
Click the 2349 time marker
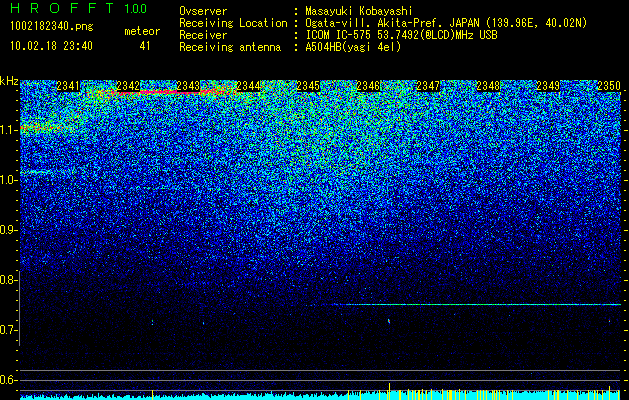click(x=548, y=86)
